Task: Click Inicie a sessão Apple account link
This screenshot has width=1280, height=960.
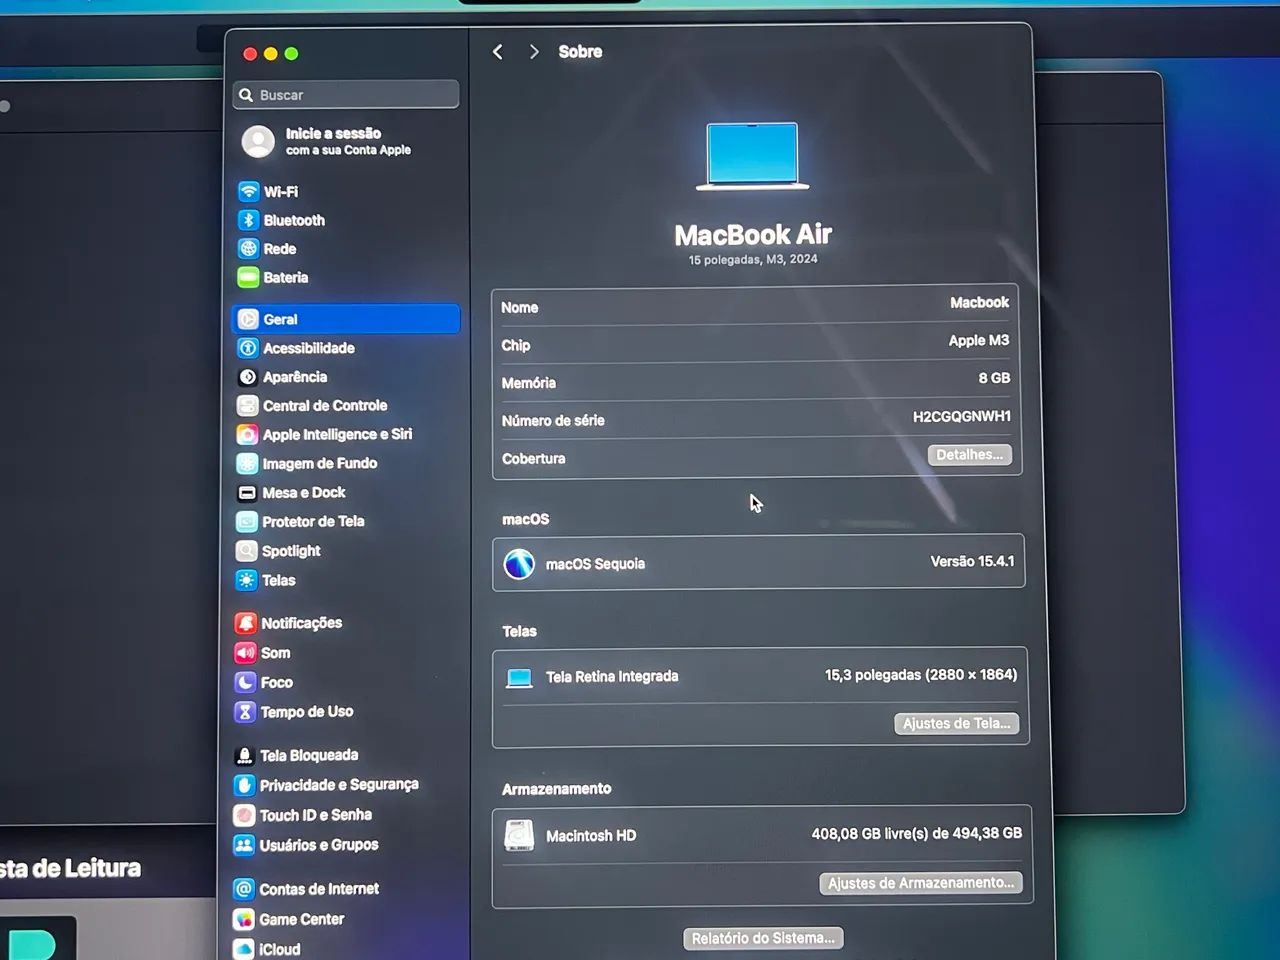Action: tap(348, 141)
